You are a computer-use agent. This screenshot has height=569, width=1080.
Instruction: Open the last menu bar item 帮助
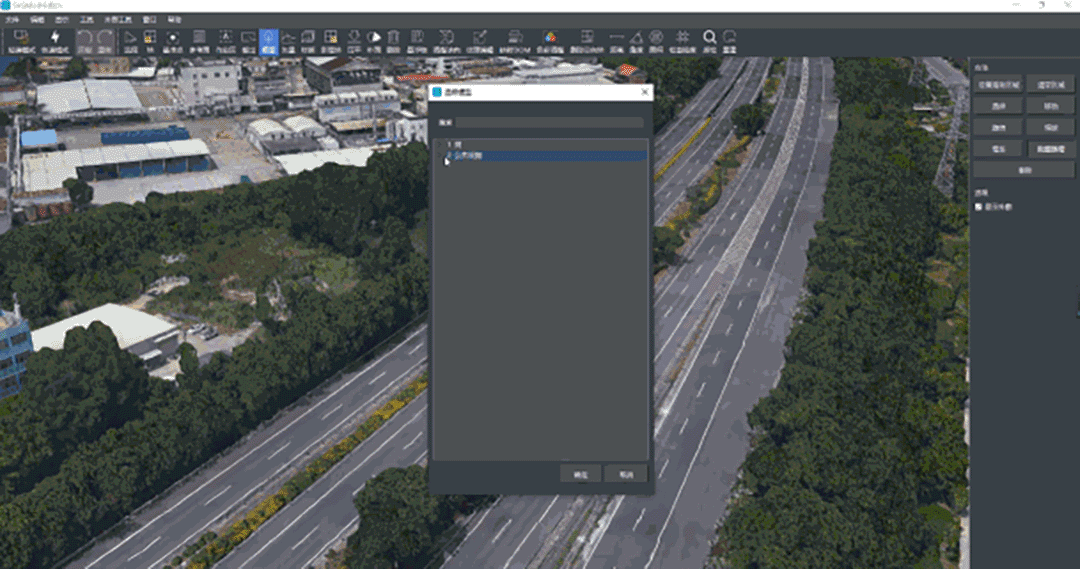[x=175, y=19]
